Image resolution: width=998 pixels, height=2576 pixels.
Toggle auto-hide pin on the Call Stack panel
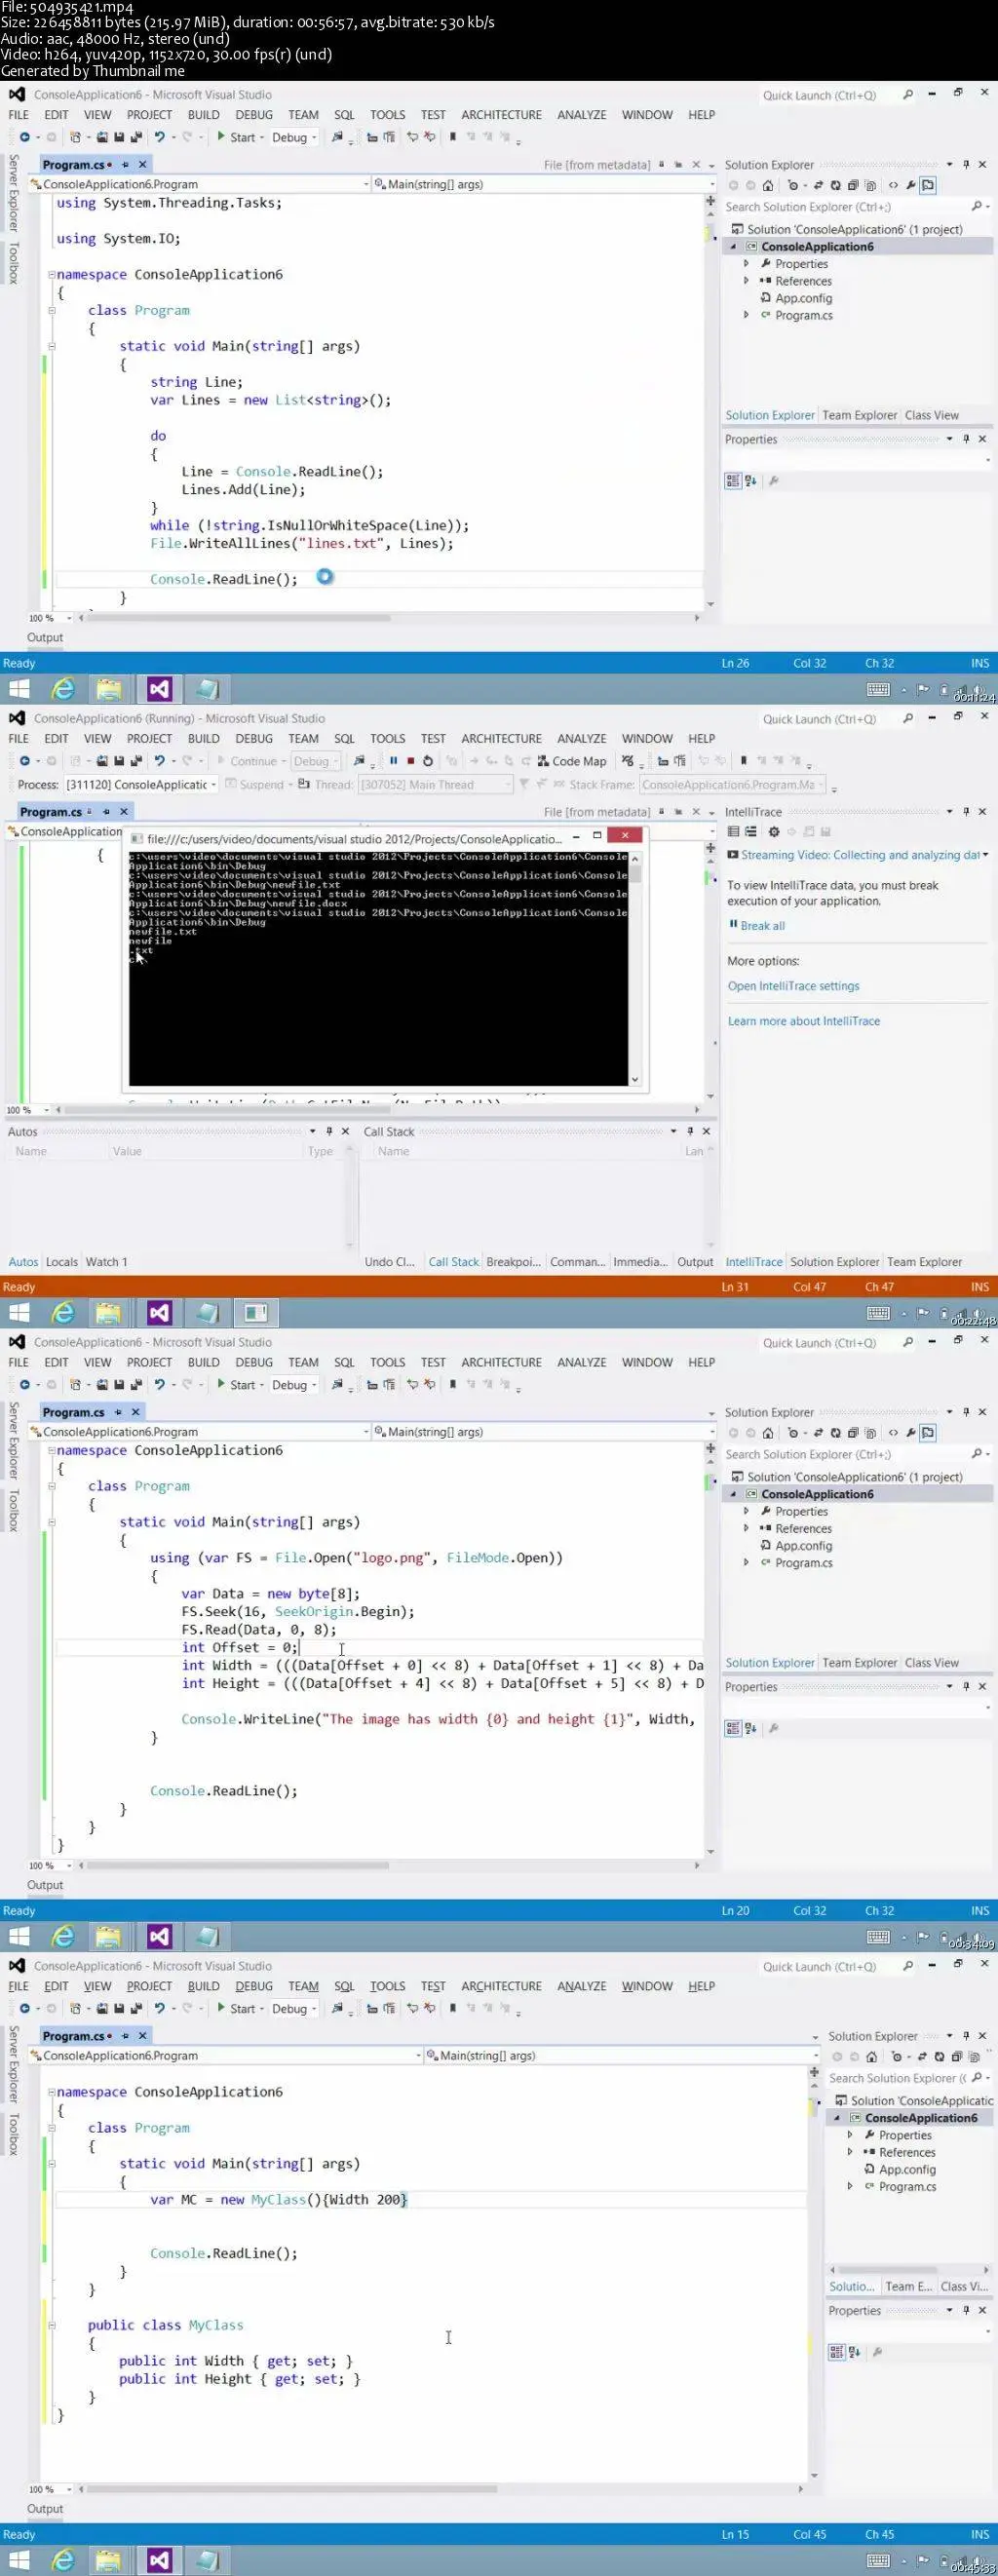tap(690, 1131)
